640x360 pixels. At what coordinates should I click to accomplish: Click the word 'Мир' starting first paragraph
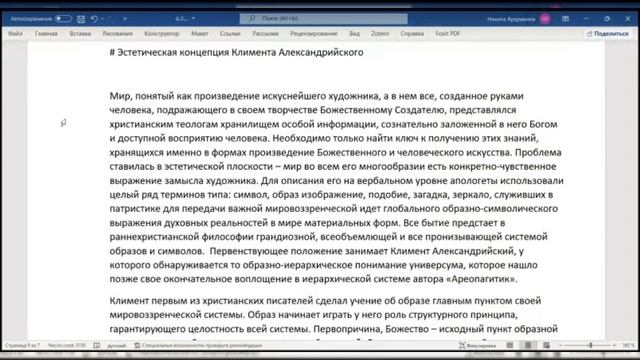coord(120,96)
